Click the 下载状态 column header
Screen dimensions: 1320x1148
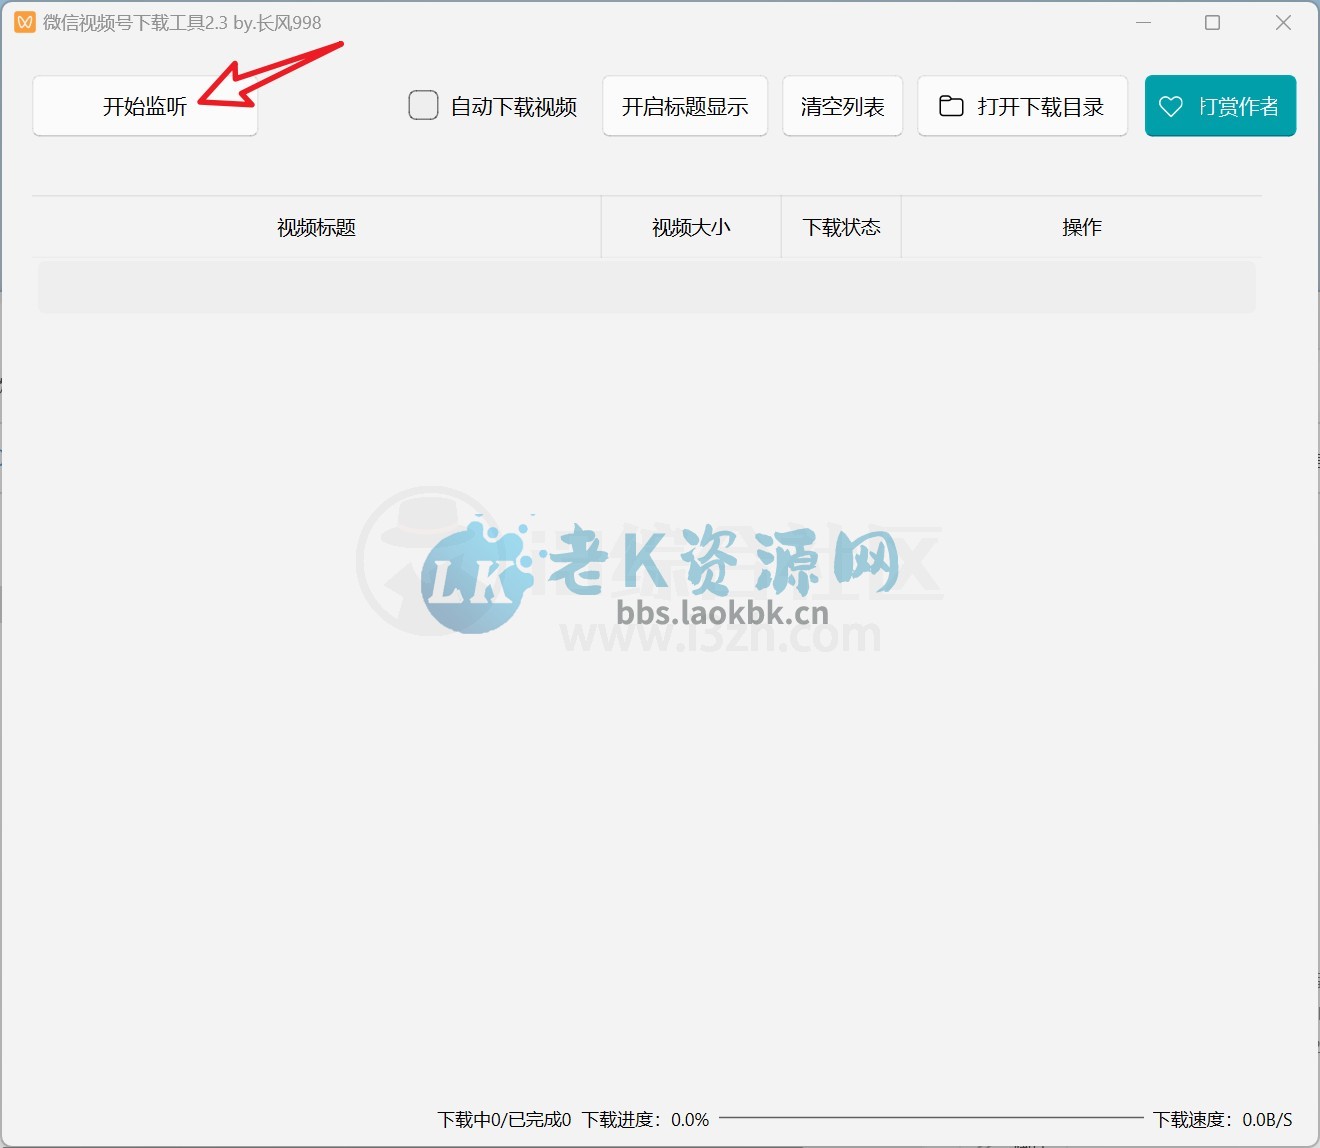pos(842,228)
